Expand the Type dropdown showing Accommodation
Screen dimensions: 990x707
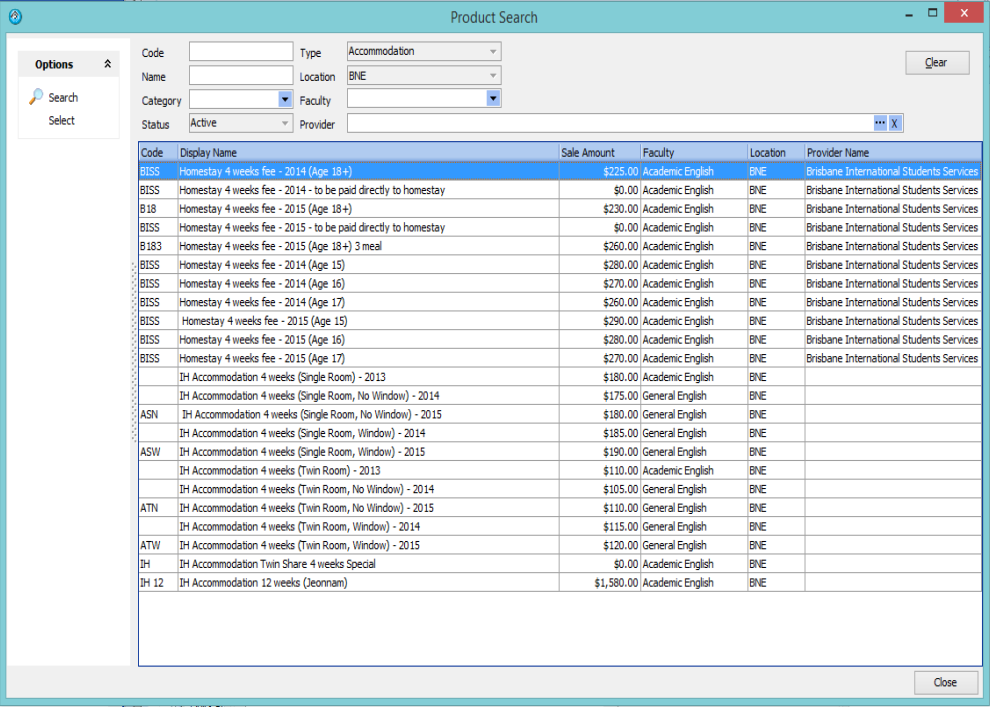click(x=492, y=51)
